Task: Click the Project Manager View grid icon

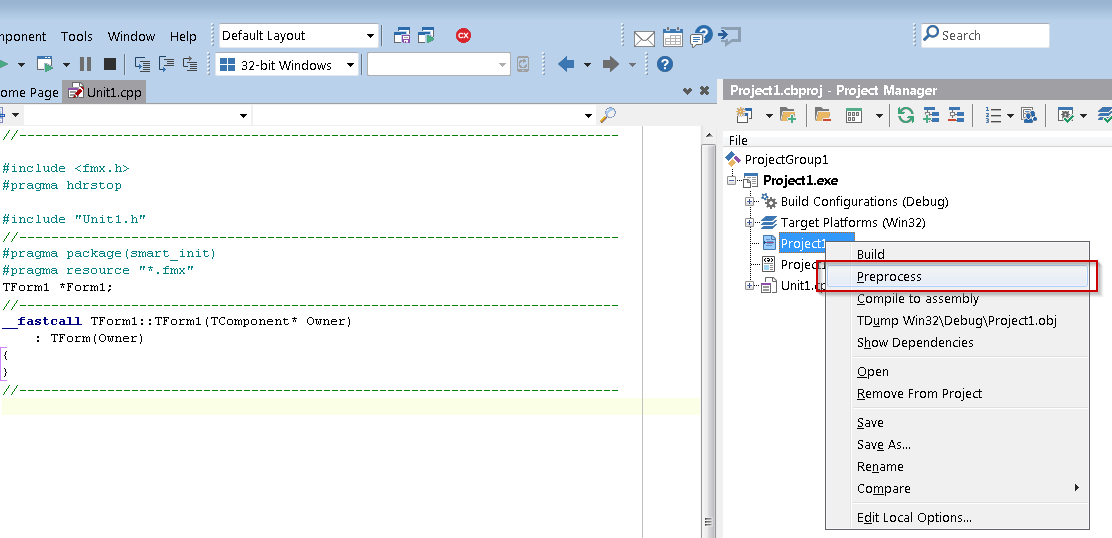Action: (x=854, y=115)
